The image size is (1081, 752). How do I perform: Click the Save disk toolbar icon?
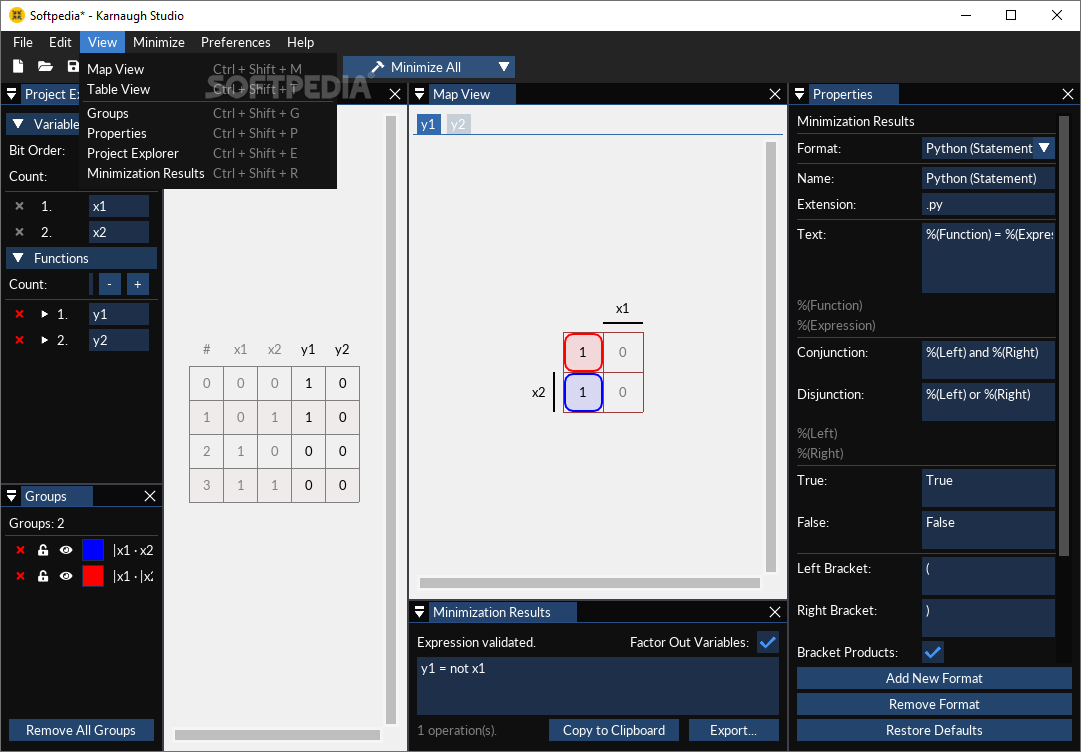coord(72,66)
